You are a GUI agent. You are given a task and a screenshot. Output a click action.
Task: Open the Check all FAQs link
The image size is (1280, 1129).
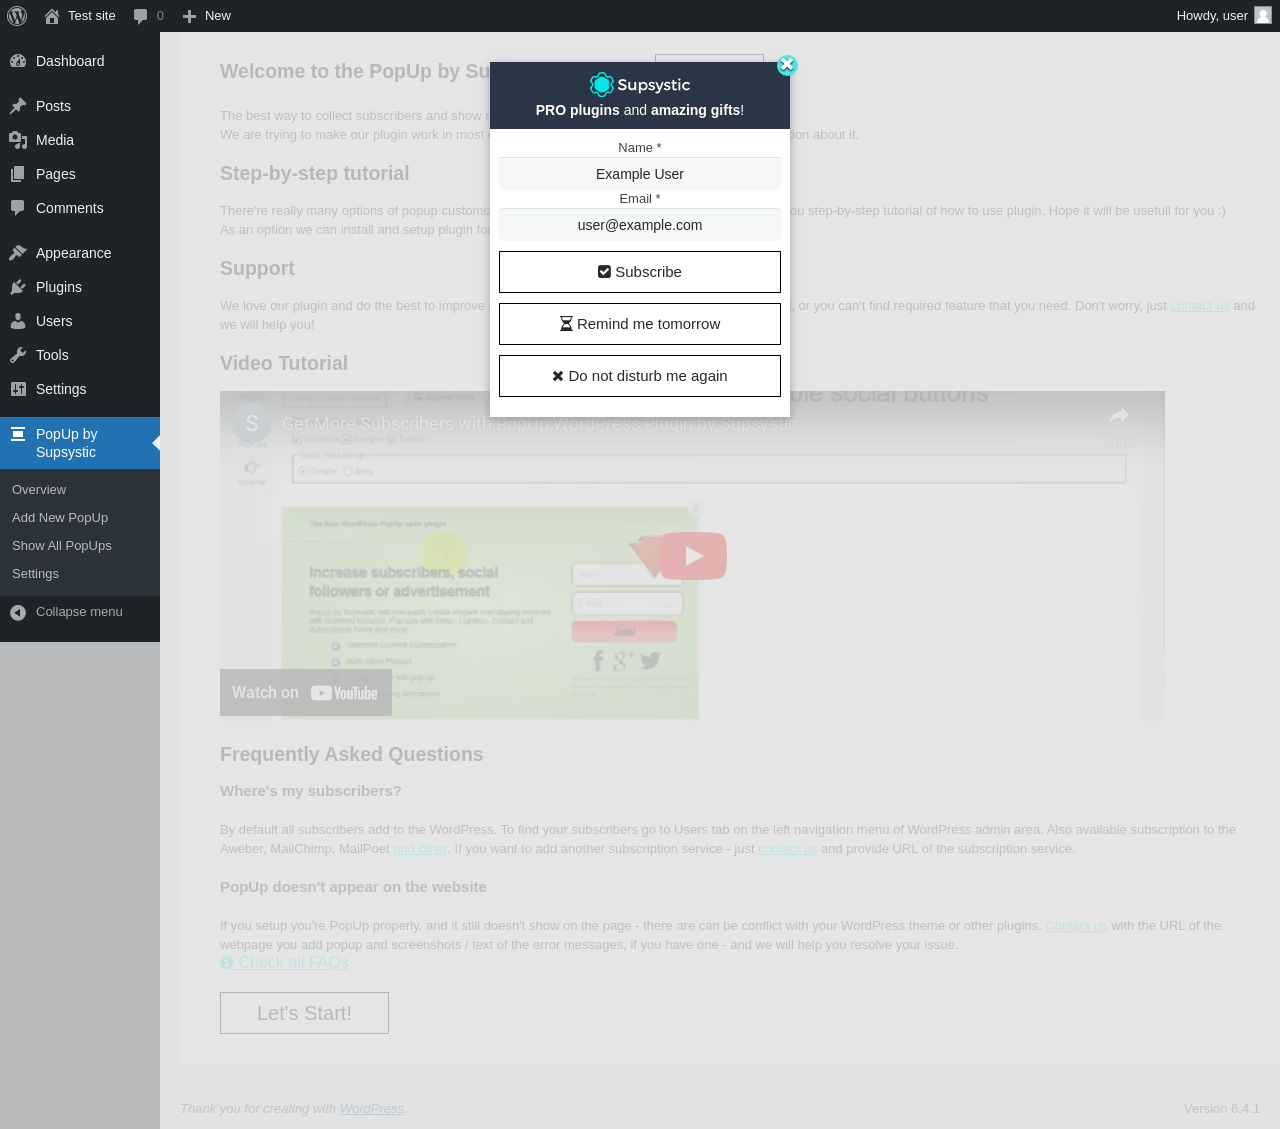point(284,963)
